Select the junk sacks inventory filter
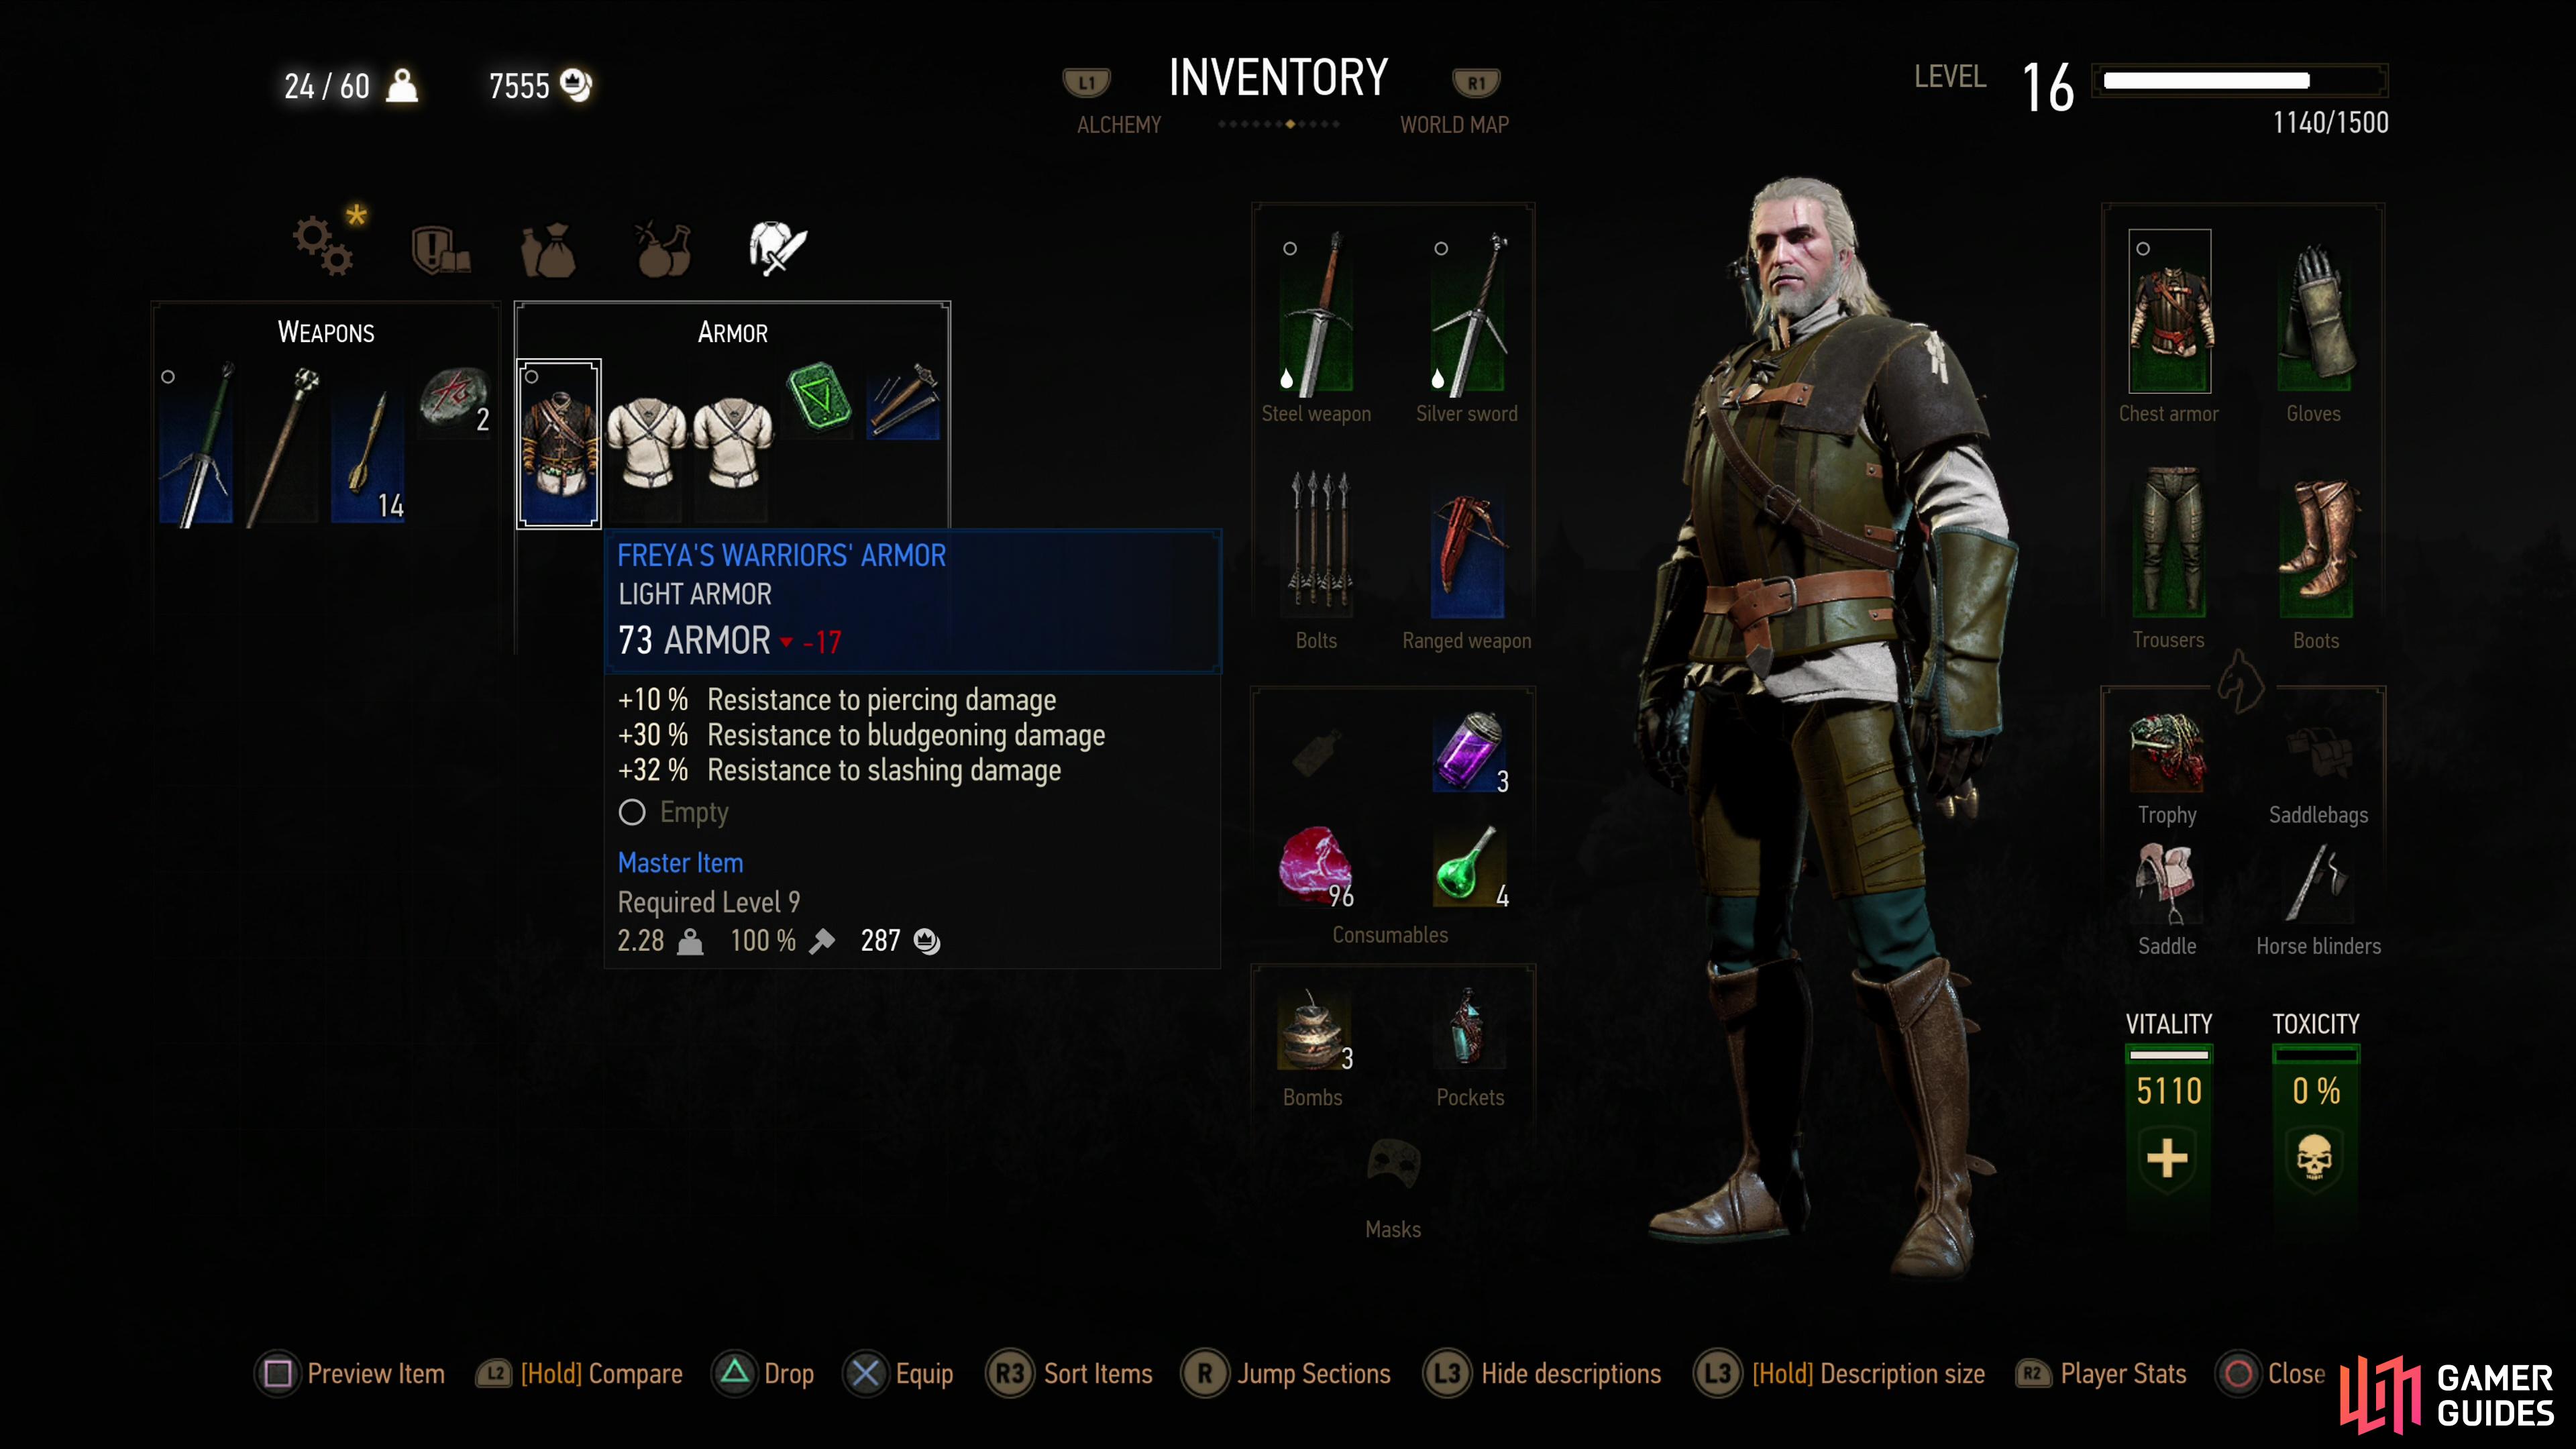This screenshot has width=2576, height=1449. tap(548, 249)
